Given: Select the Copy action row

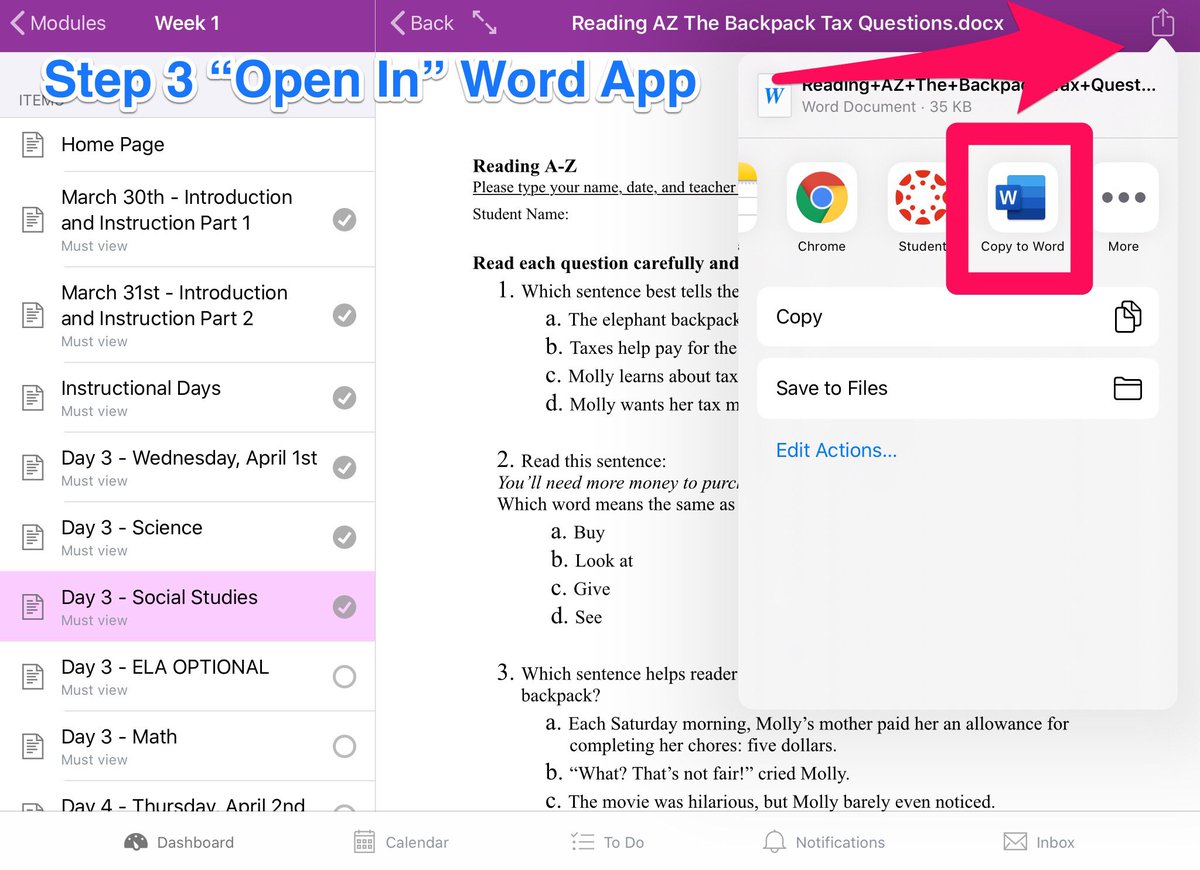Looking at the screenshot, I should click(958, 317).
